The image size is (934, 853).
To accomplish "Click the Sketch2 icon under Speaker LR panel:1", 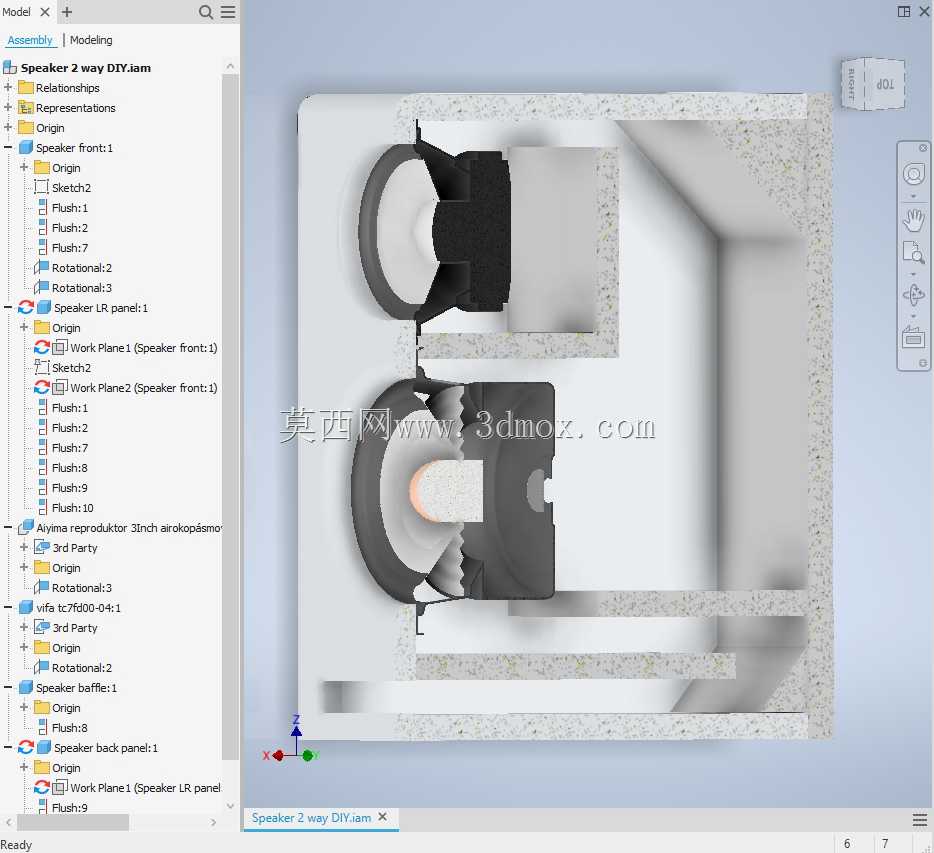I will (42, 367).
